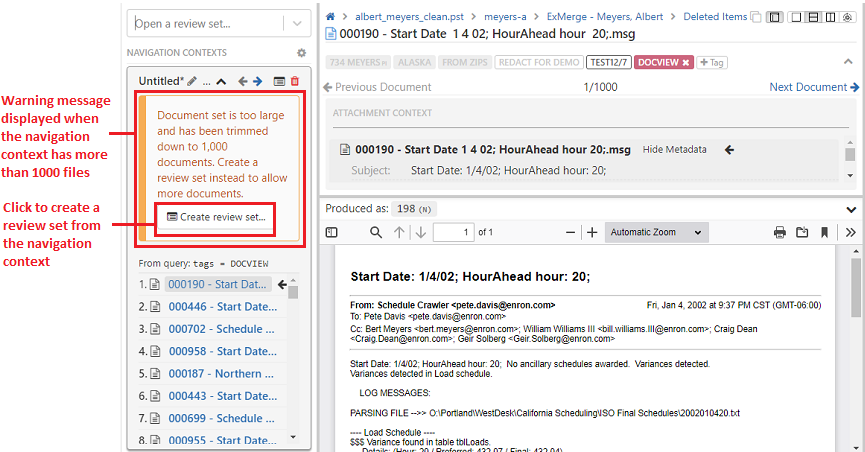Image resolution: width=865 pixels, height=452 pixels.
Task: Toggle the PDF viewer sidebar
Action: tap(333, 232)
